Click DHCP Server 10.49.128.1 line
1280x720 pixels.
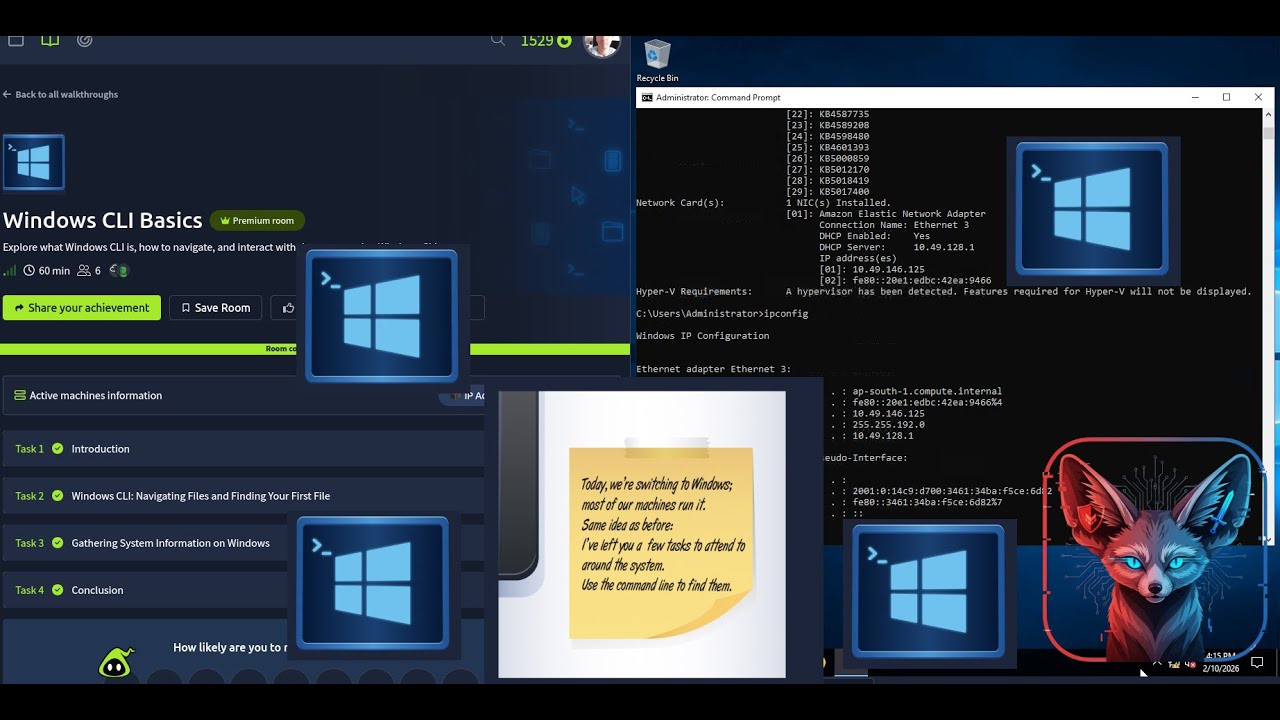point(896,247)
